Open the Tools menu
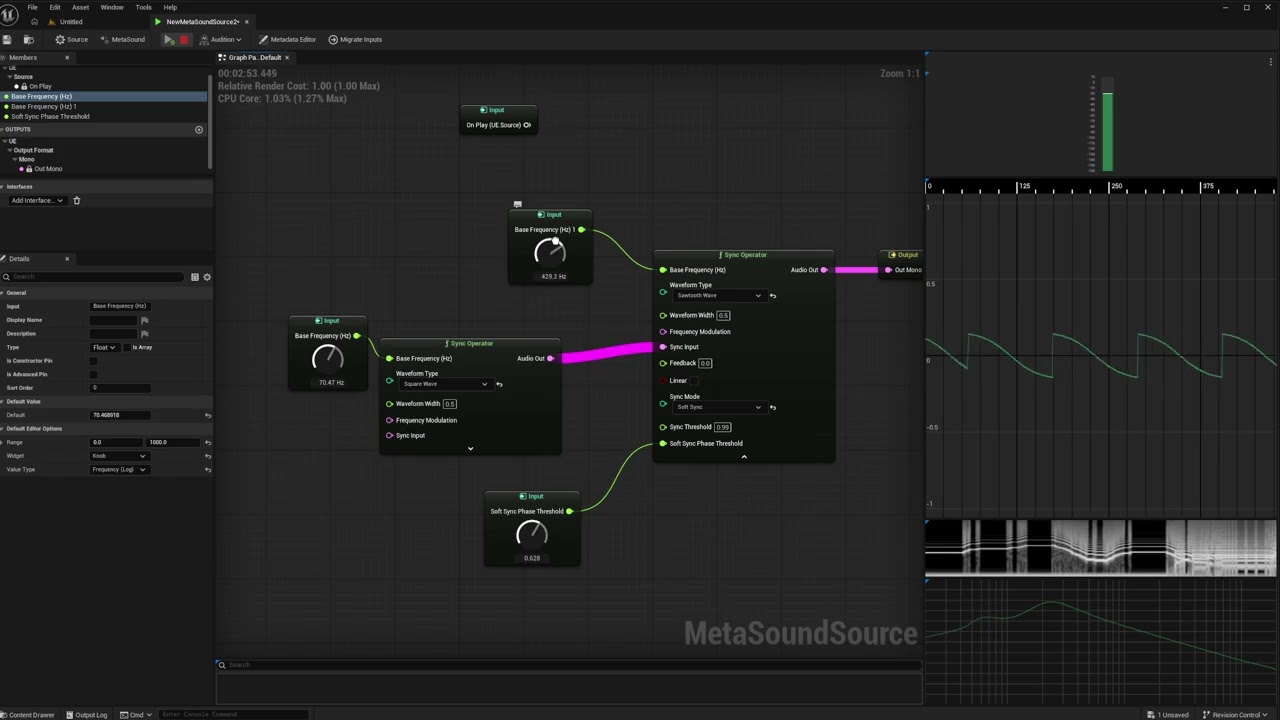Image resolution: width=1280 pixels, height=720 pixels. (144, 7)
